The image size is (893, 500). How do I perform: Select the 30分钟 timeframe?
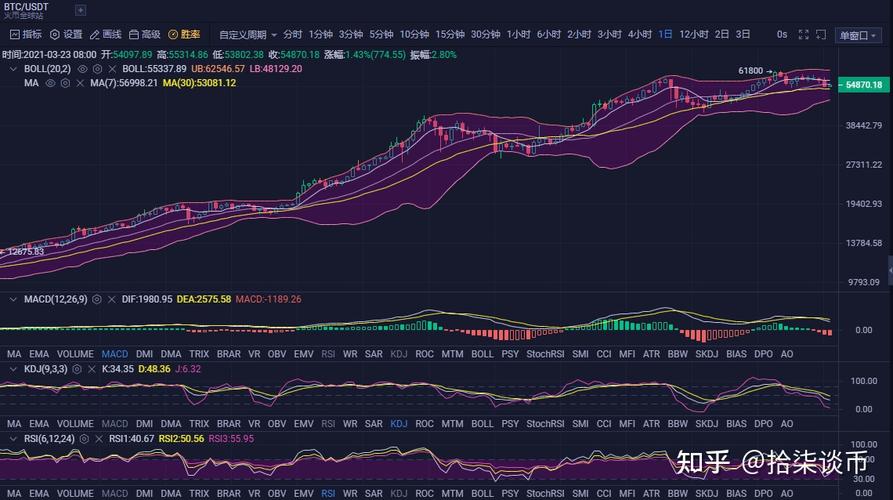[485, 35]
